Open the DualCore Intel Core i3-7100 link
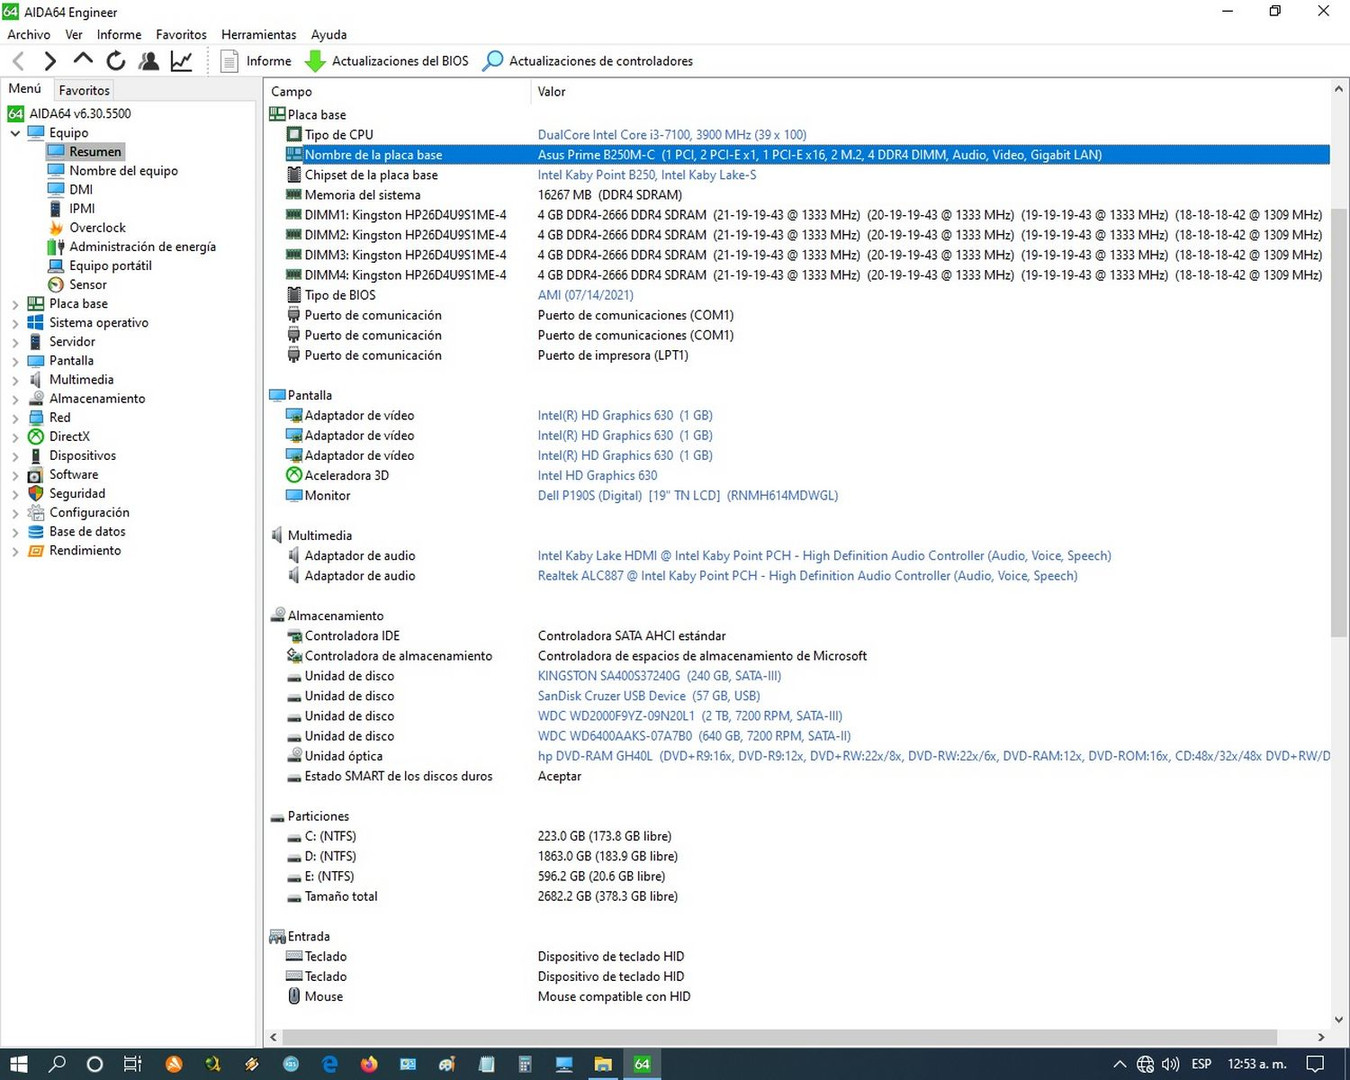 tap(672, 135)
